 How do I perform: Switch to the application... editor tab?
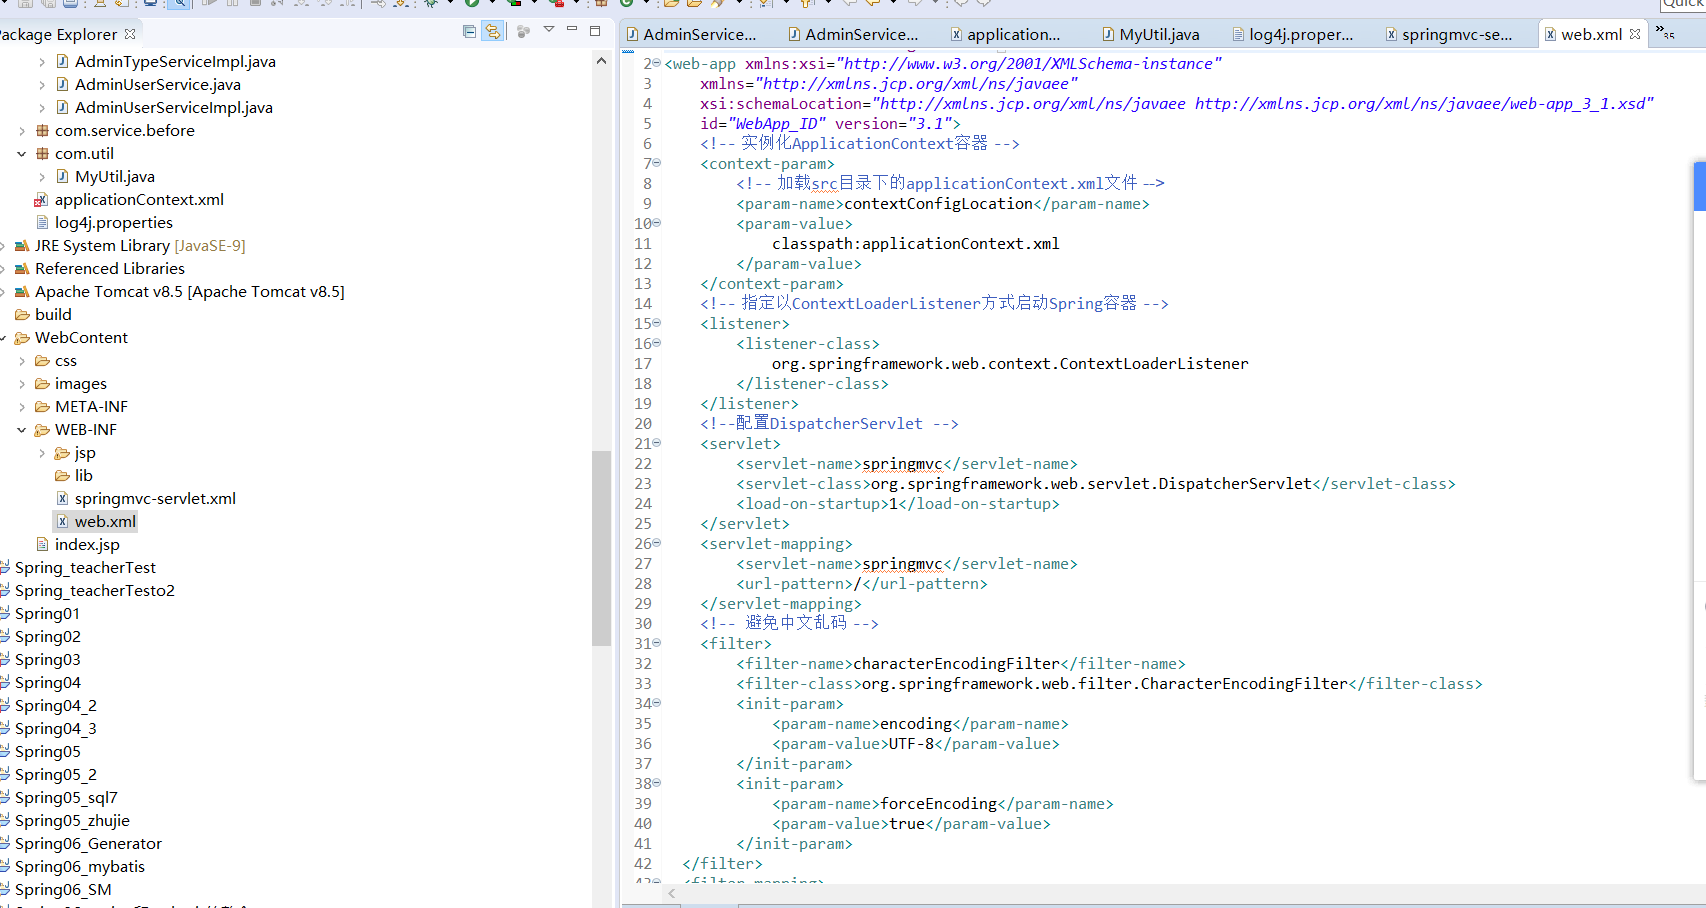coord(1006,34)
